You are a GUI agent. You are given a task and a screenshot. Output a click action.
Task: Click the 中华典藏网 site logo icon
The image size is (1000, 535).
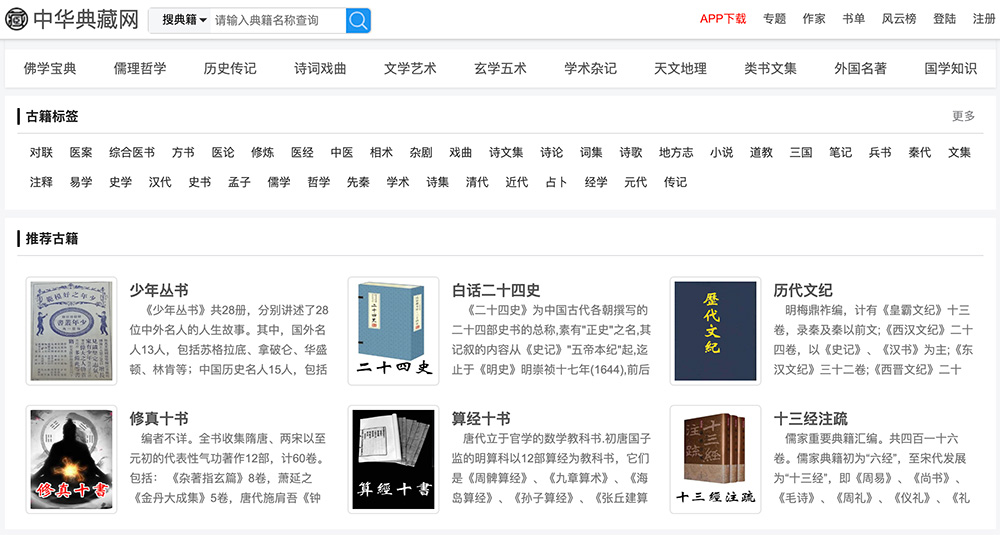(x=17, y=19)
